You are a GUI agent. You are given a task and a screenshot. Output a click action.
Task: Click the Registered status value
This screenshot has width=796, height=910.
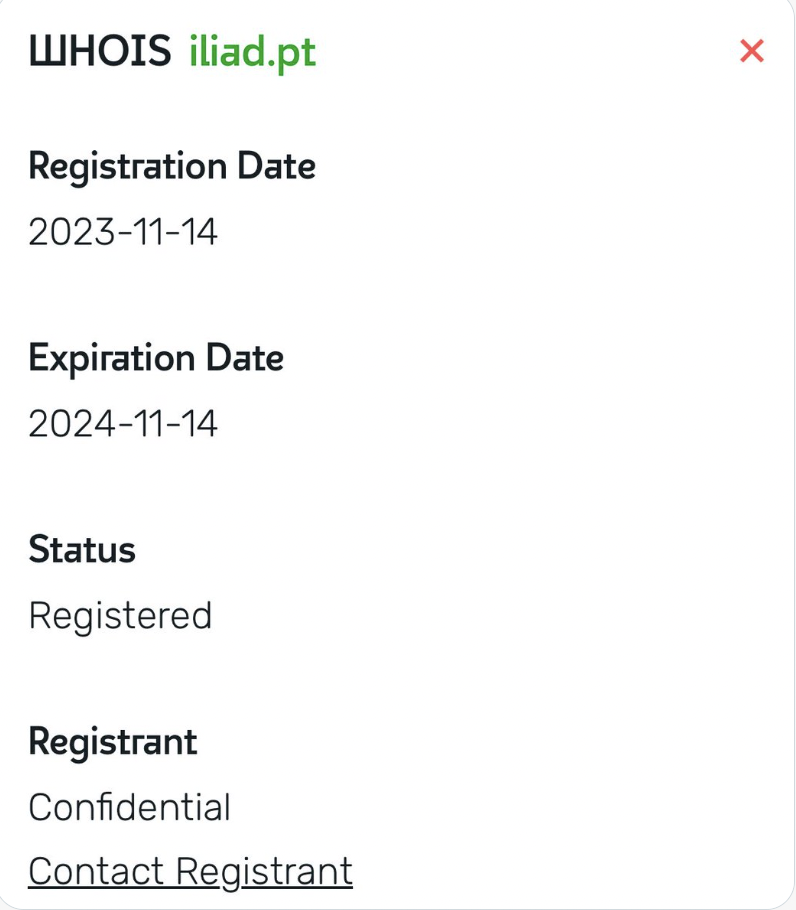[x=120, y=616]
